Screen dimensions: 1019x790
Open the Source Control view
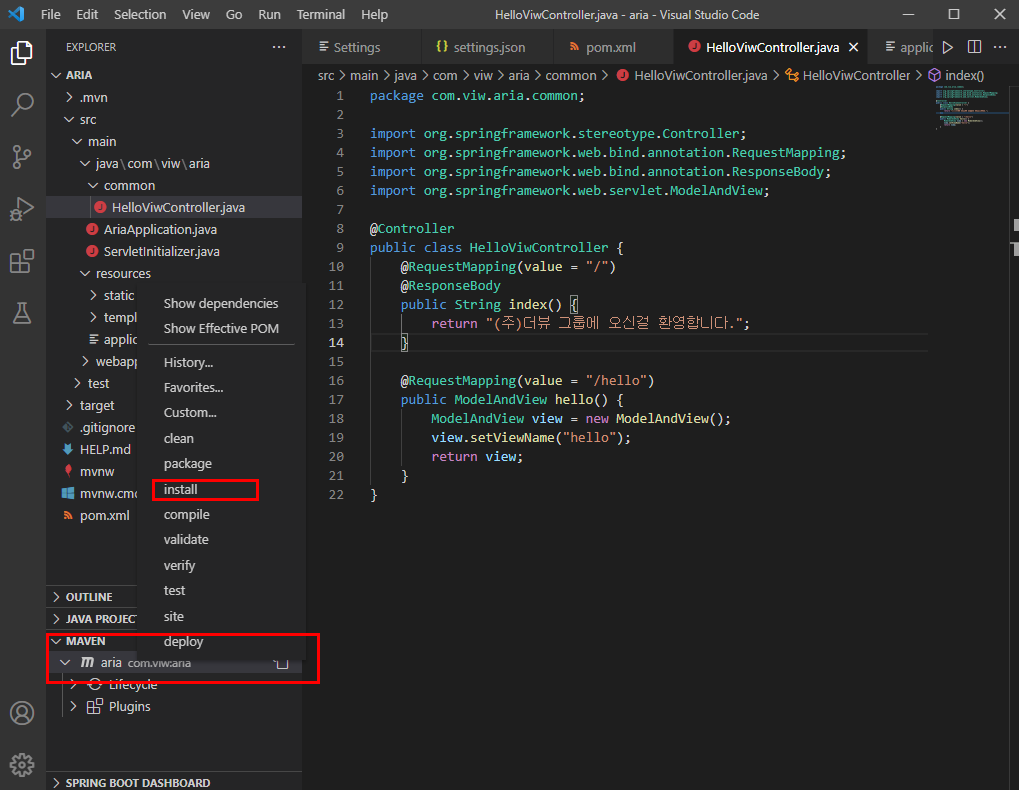(x=22, y=157)
